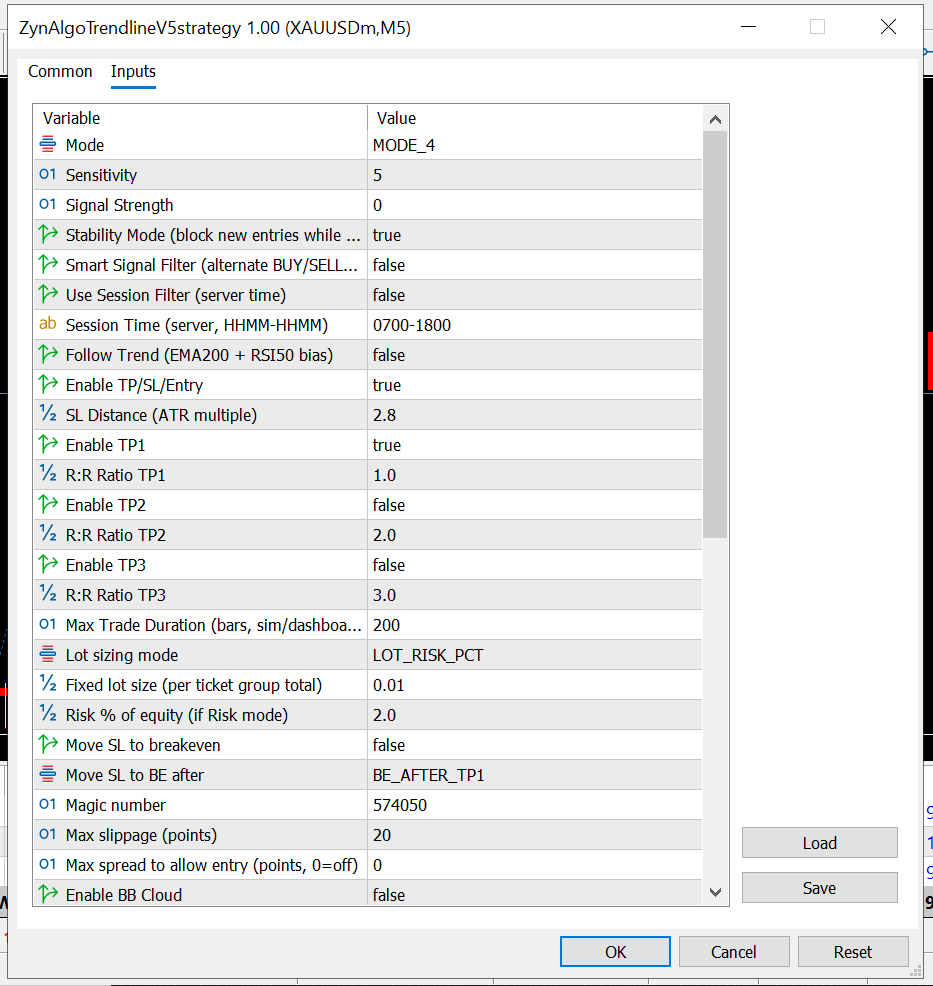Edit the SL Distance value 2.8
The height and width of the screenshot is (986, 933).
point(534,415)
